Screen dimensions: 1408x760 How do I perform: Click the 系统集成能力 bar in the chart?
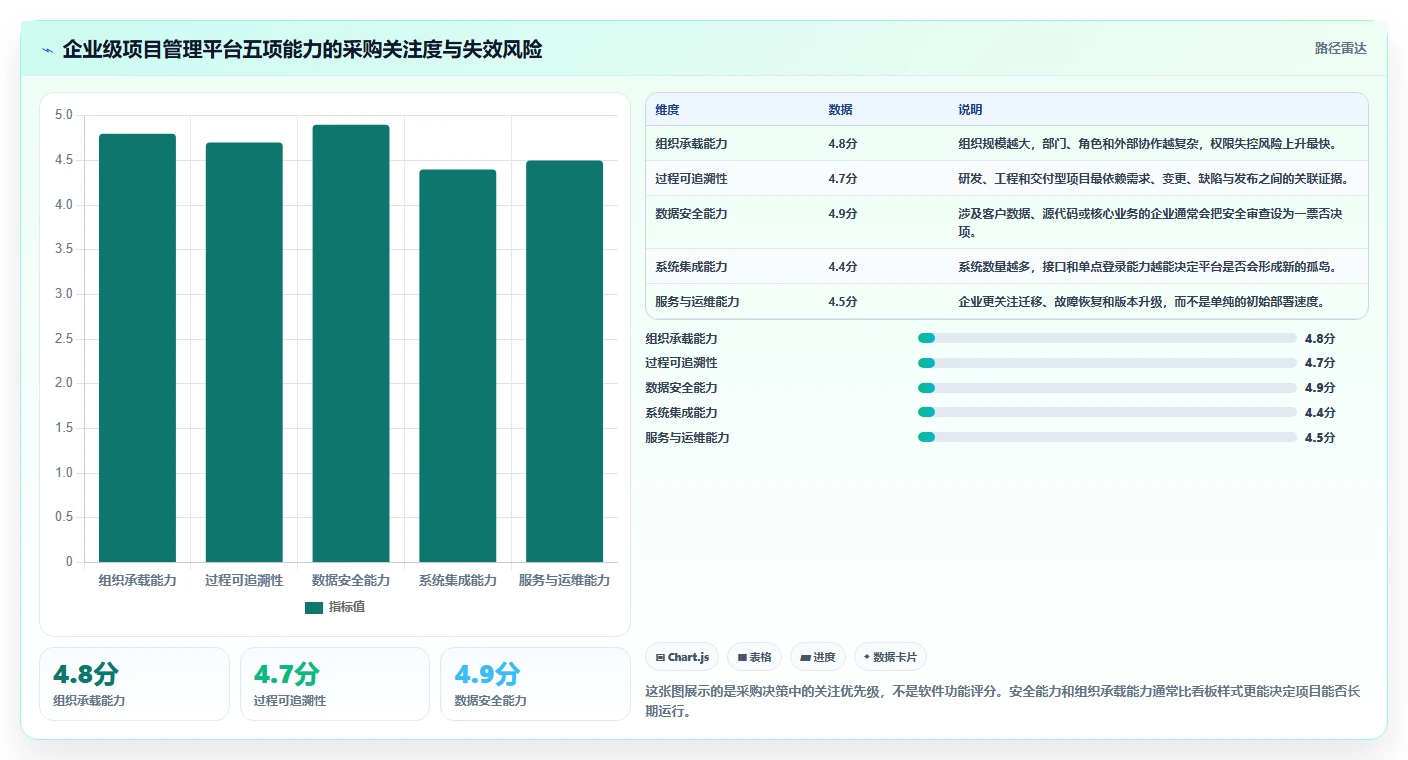[x=458, y=366]
